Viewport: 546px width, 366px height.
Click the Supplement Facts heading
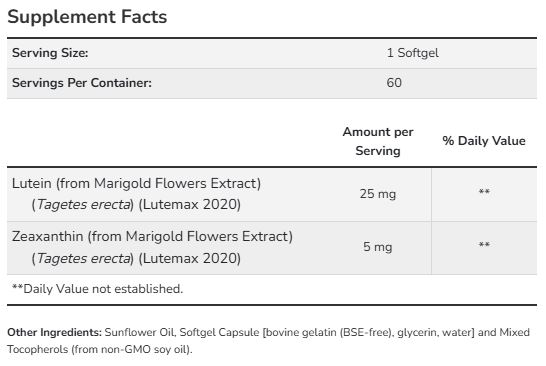click(x=87, y=17)
